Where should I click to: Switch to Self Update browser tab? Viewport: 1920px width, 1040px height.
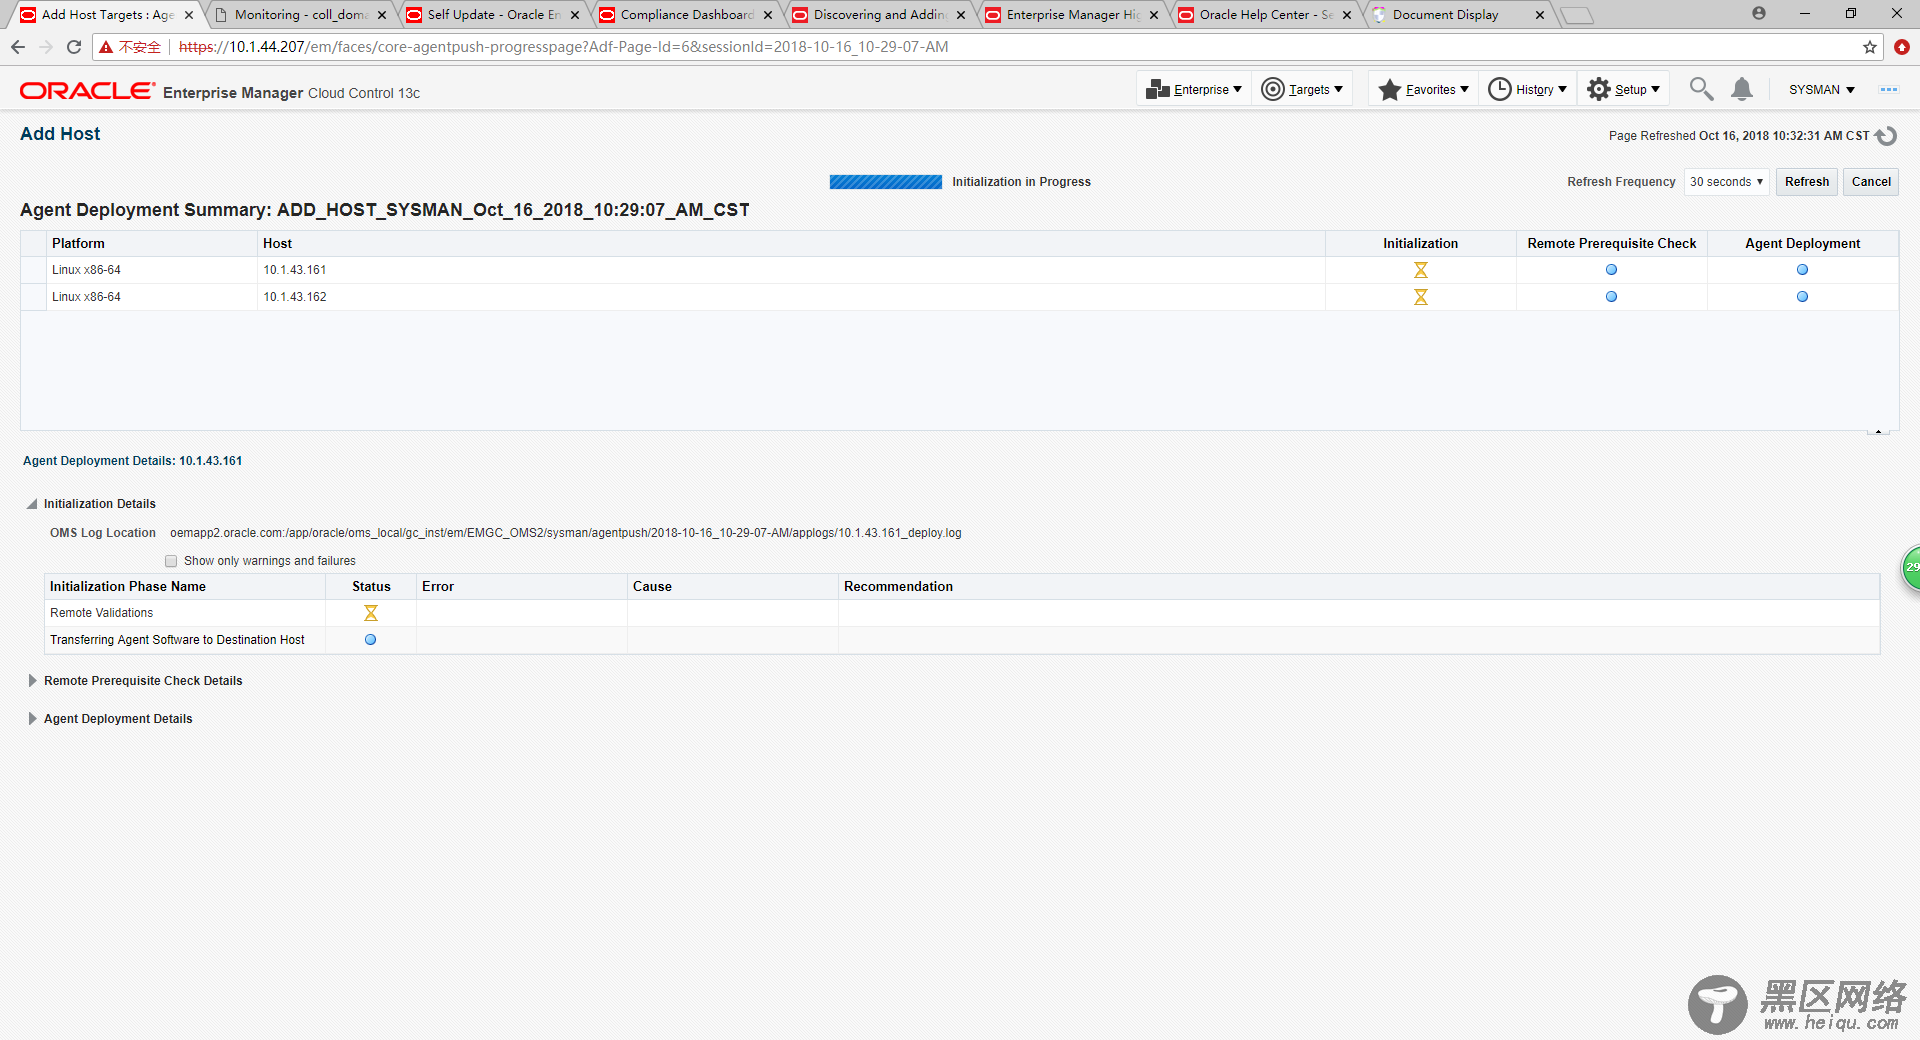tap(492, 15)
